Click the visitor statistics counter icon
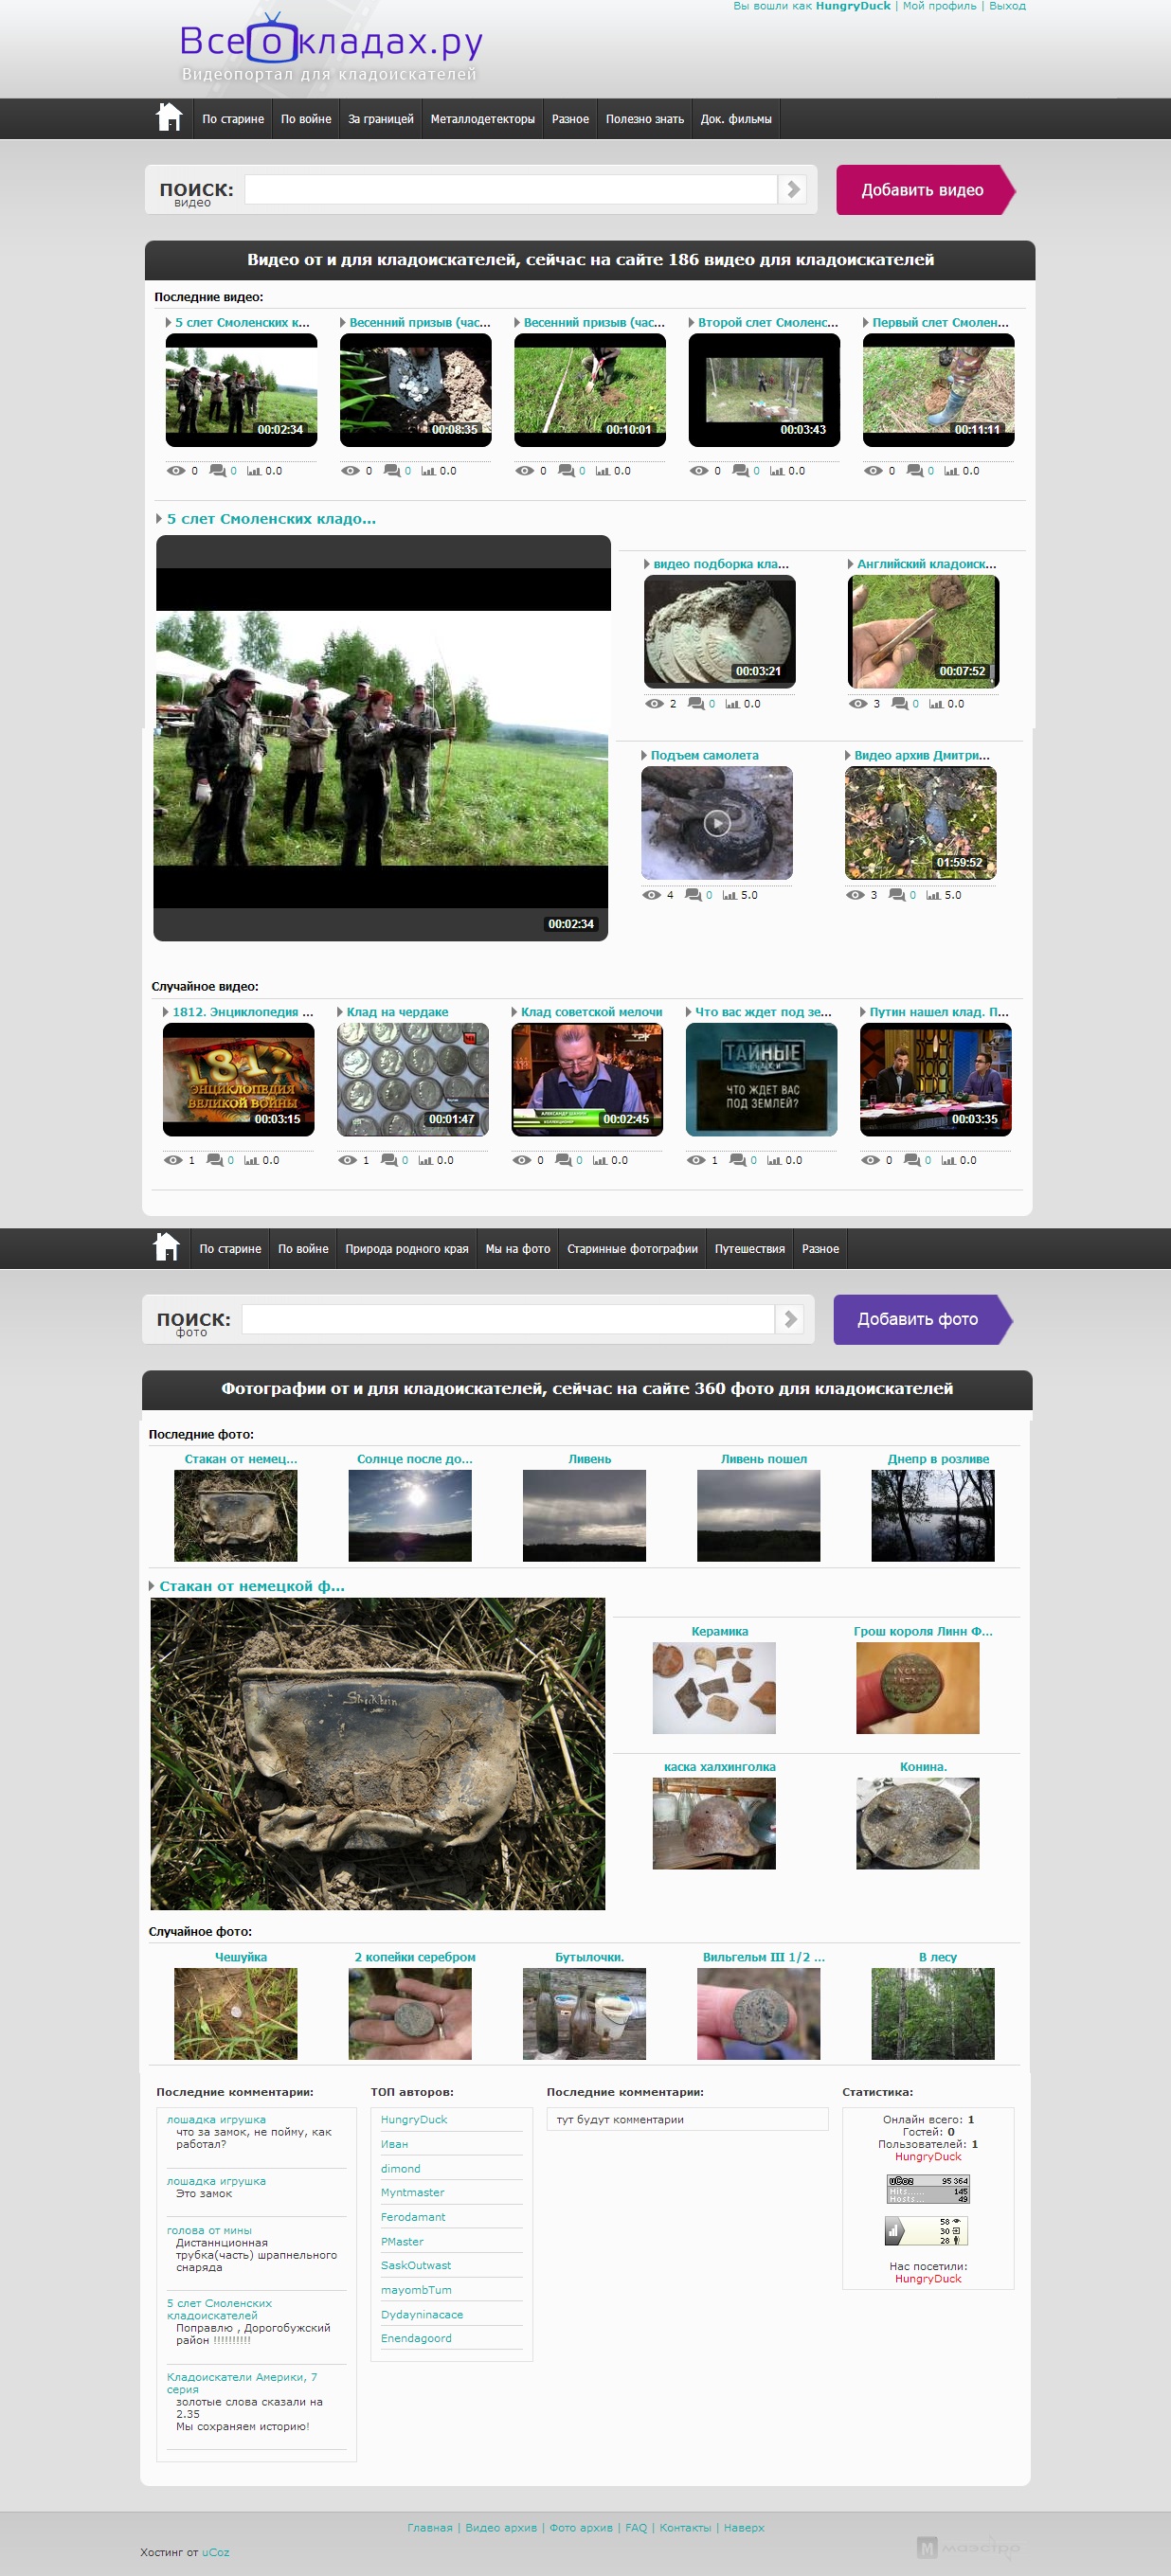The width and height of the screenshot is (1171, 2576). (926, 2231)
